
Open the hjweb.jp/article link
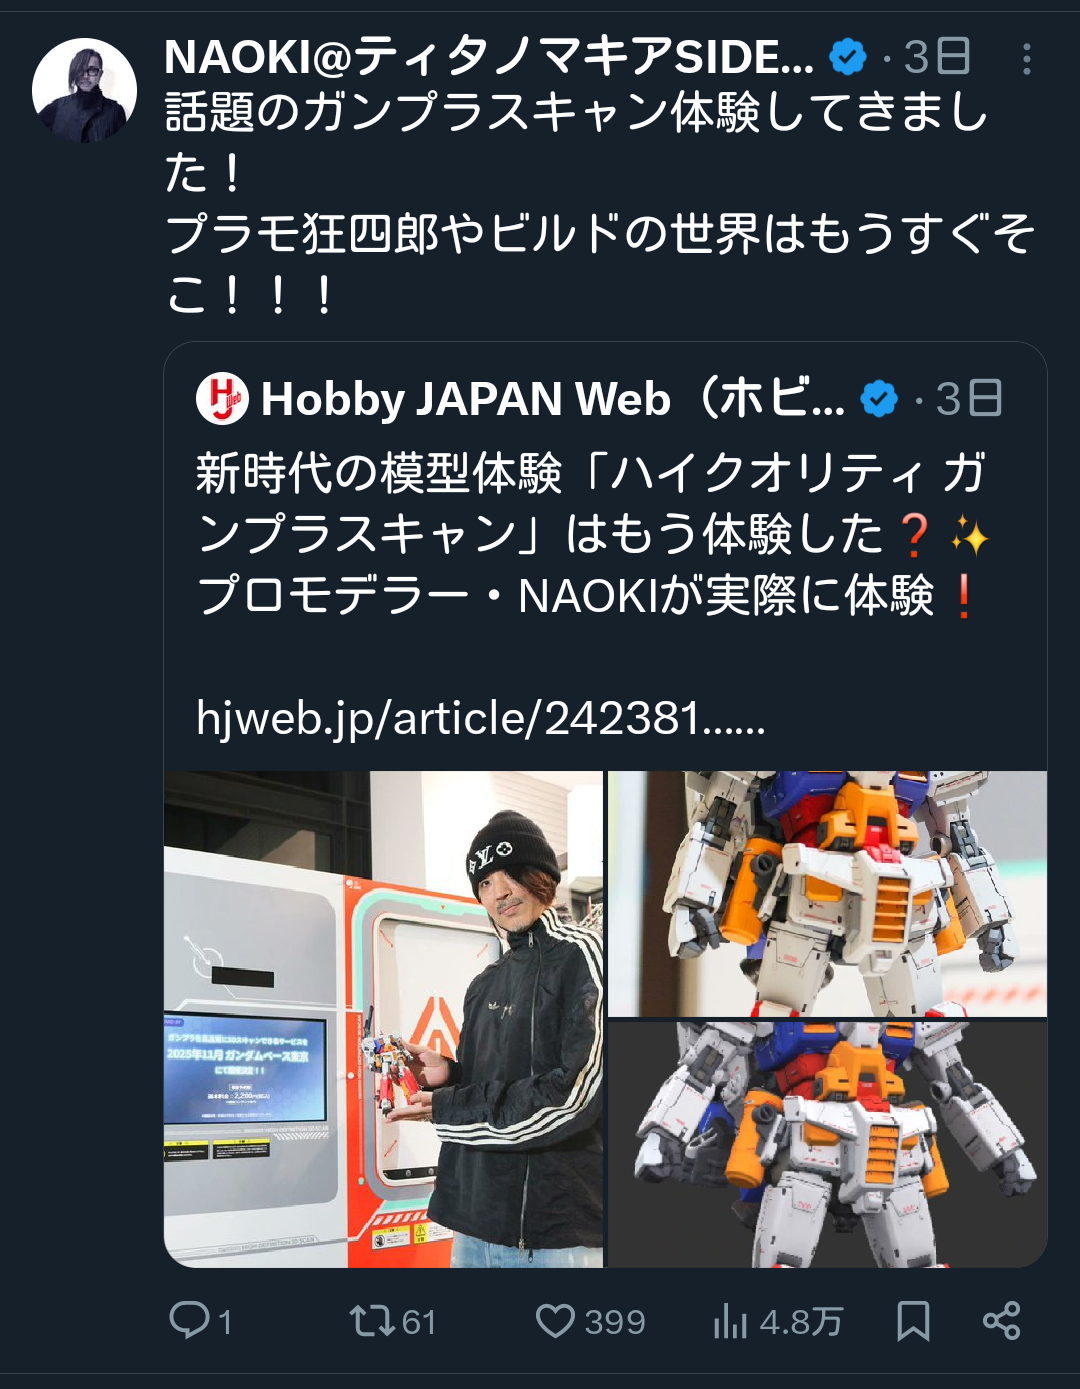coord(481,718)
